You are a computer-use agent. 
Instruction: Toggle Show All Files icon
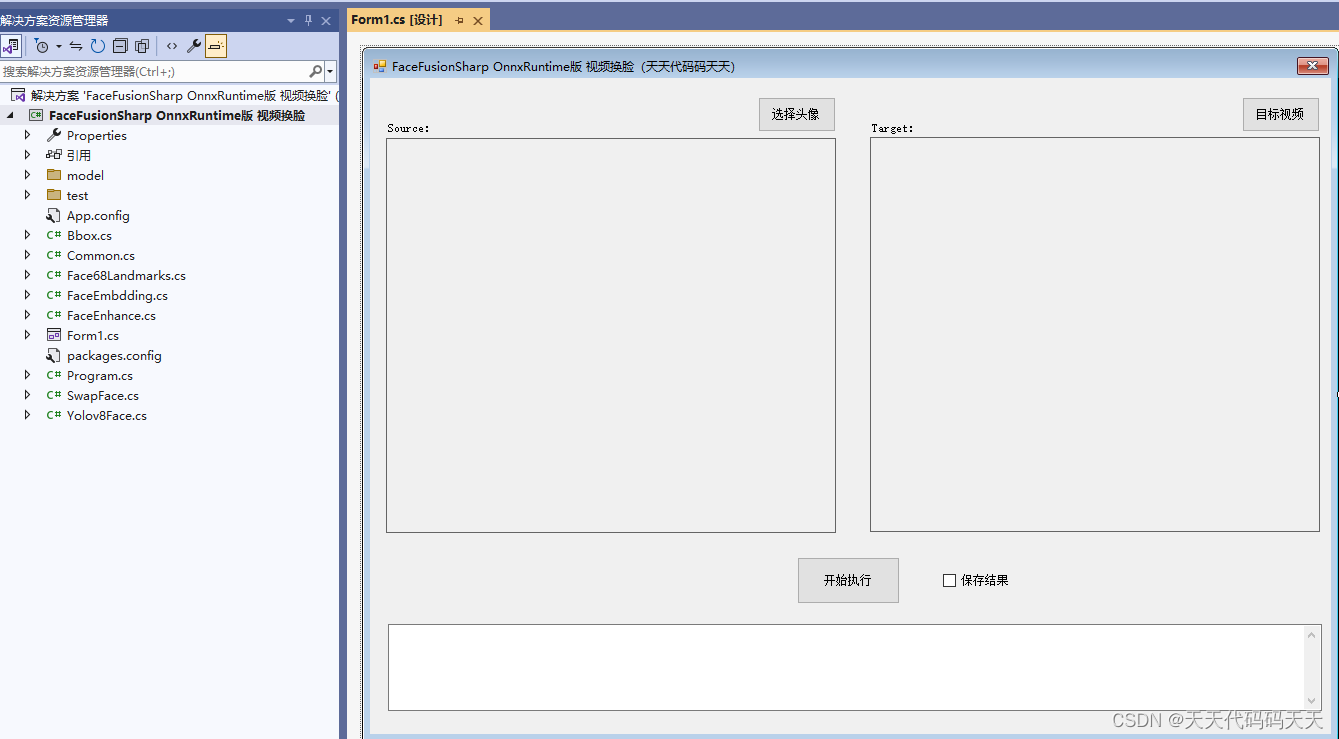click(142, 46)
